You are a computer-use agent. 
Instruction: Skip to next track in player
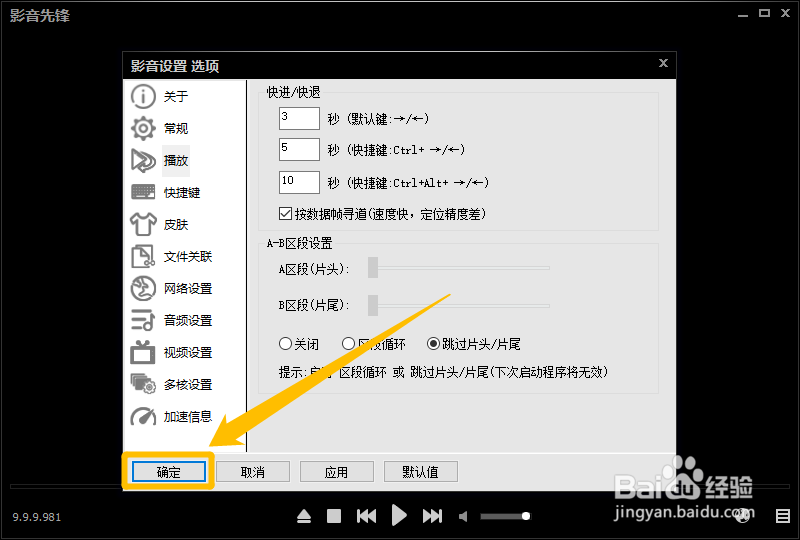432,516
